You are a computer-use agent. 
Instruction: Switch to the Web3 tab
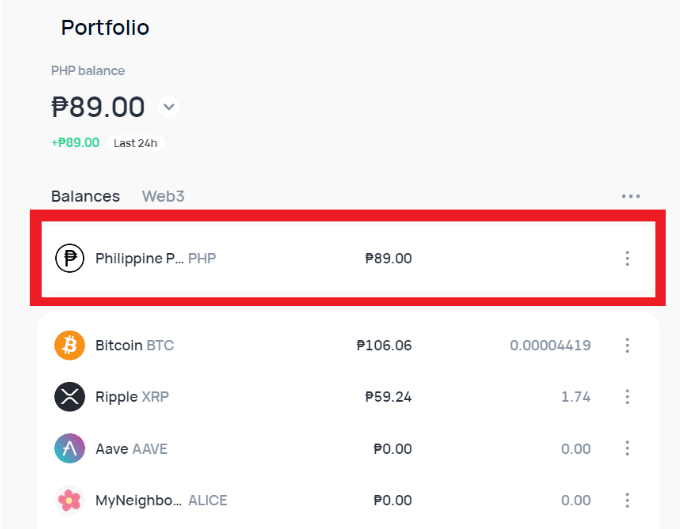tap(163, 197)
